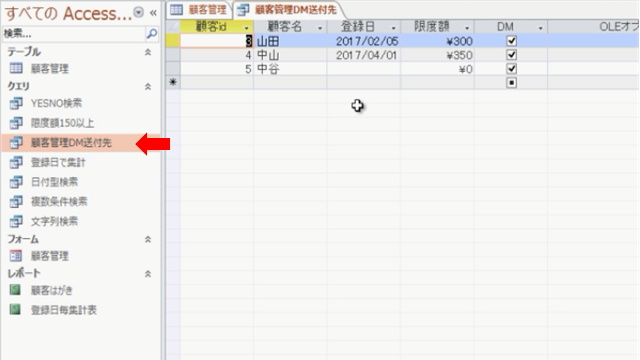Open the YESNO検索 query icon
The height and width of the screenshot is (360, 640).
(x=16, y=103)
